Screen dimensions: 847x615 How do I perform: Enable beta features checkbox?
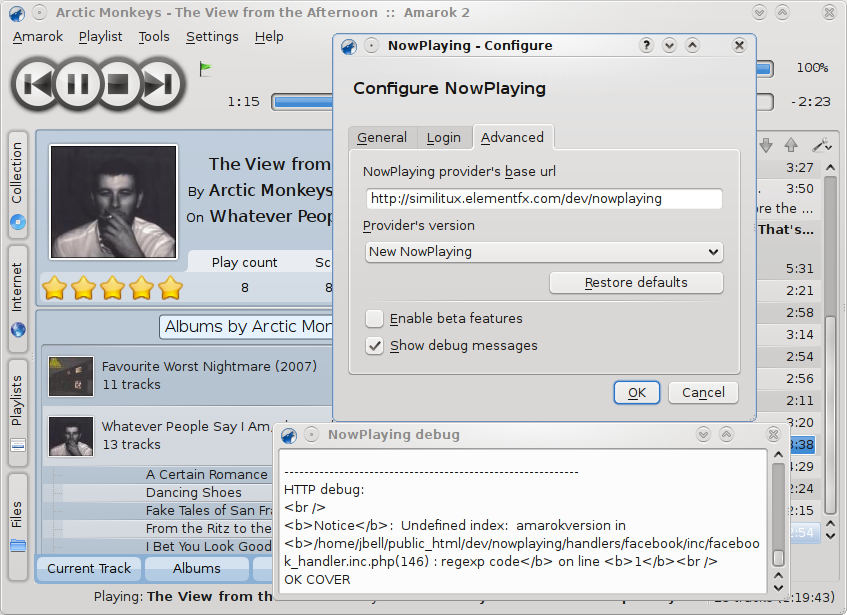pyautogui.click(x=374, y=319)
